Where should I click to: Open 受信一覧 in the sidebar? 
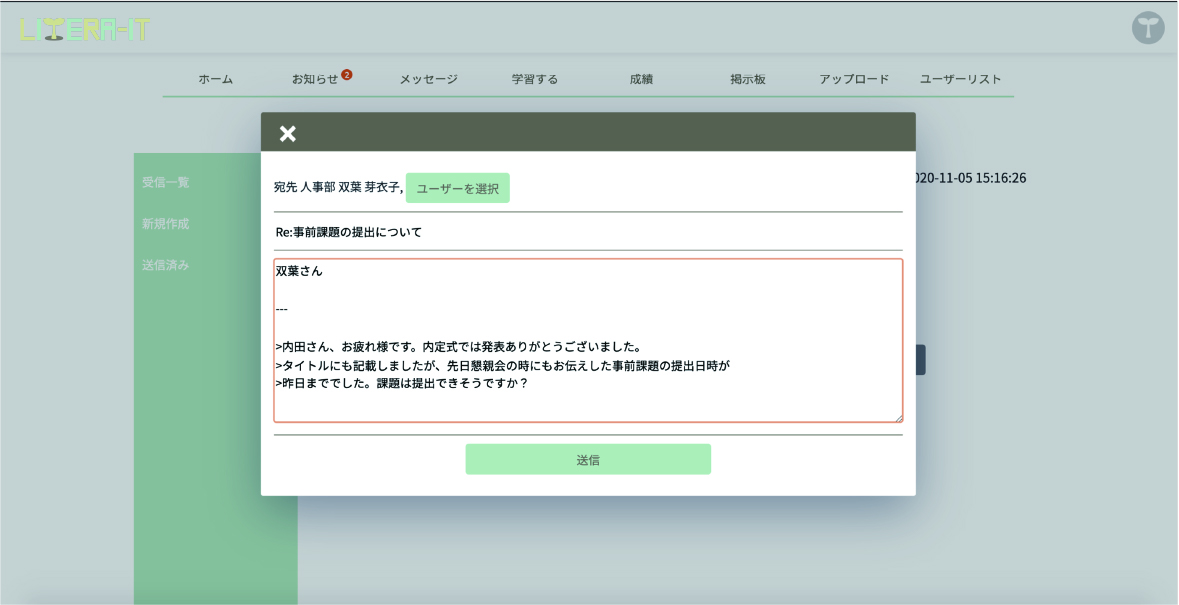coord(165,182)
